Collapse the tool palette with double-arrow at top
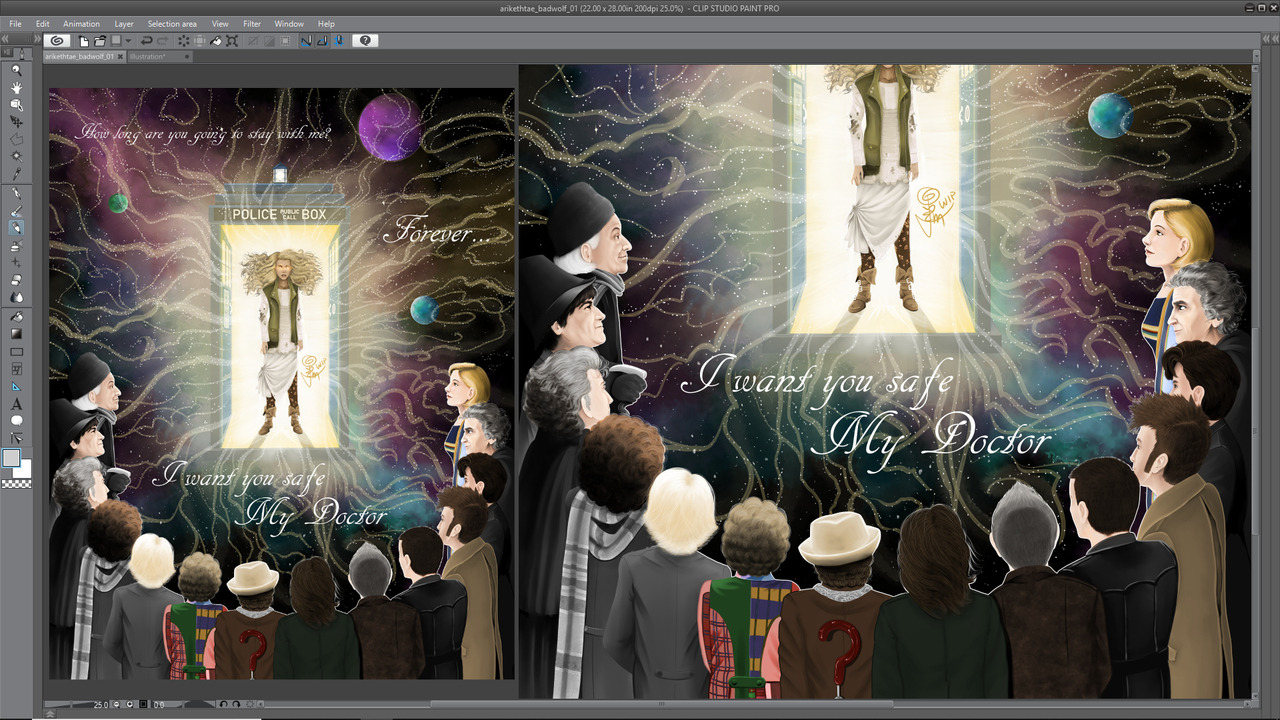Viewport: 1280px width, 720px height. pos(5,41)
